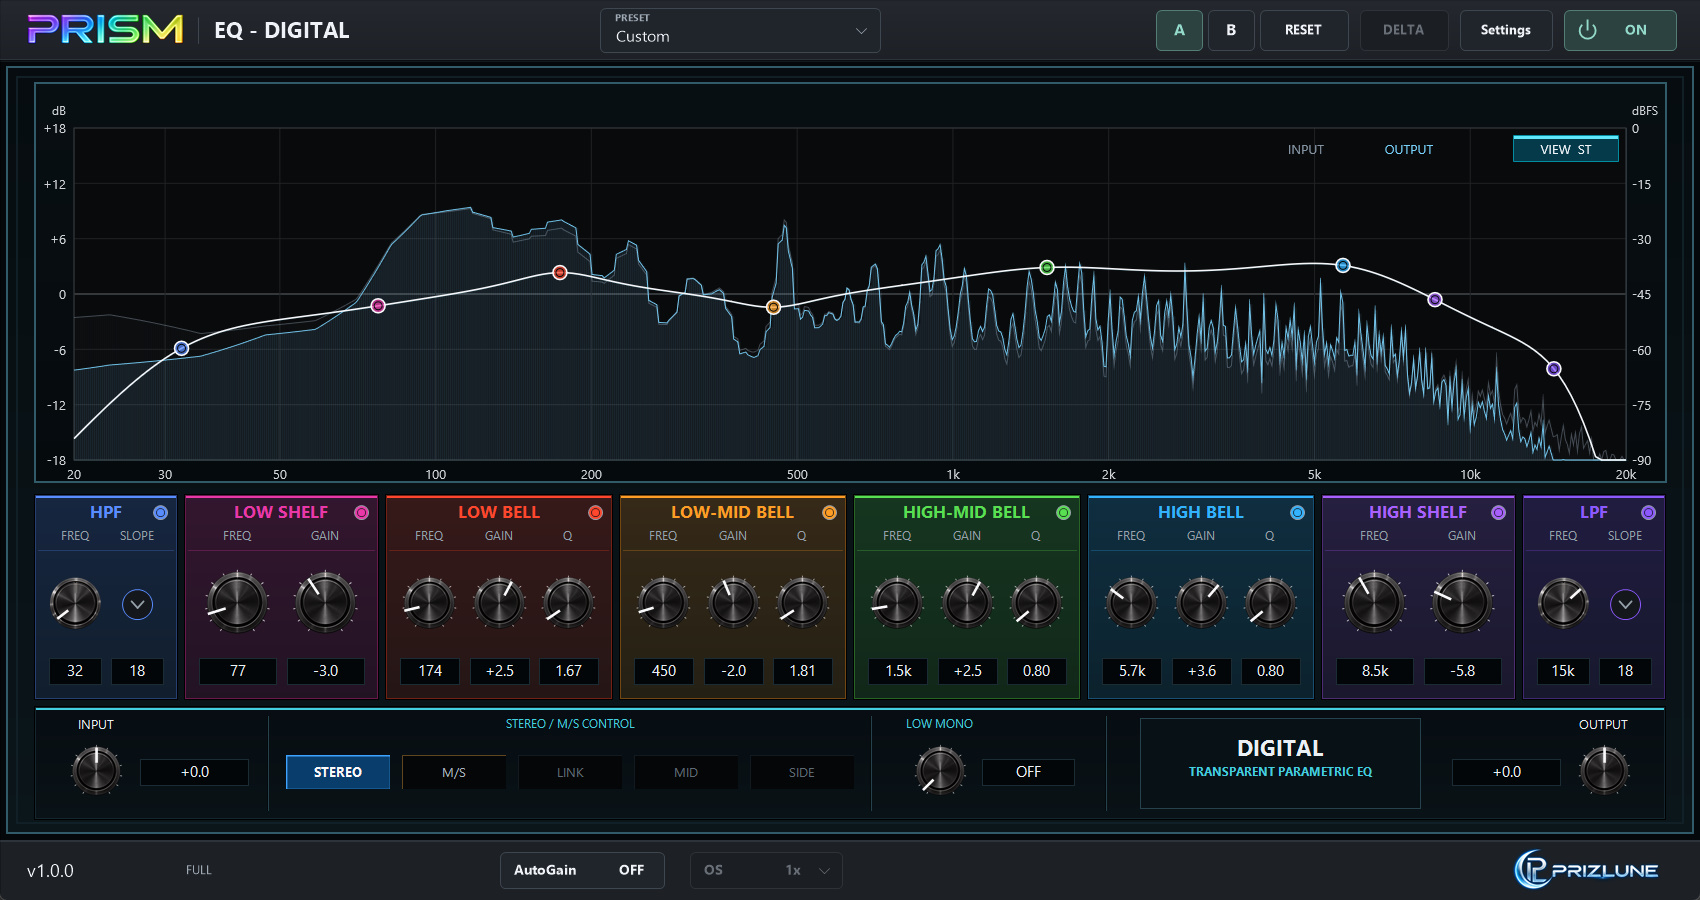This screenshot has height=900, width=1700.
Task: Click the DELTA button
Action: point(1403,30)
